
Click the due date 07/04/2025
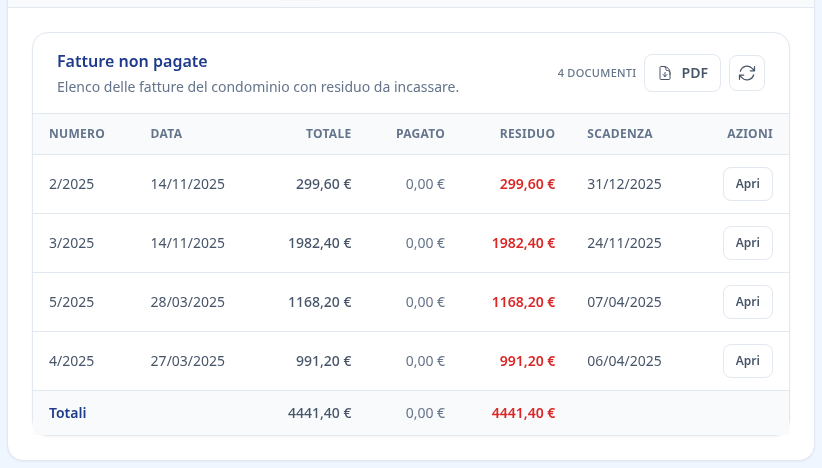(624, 302)
